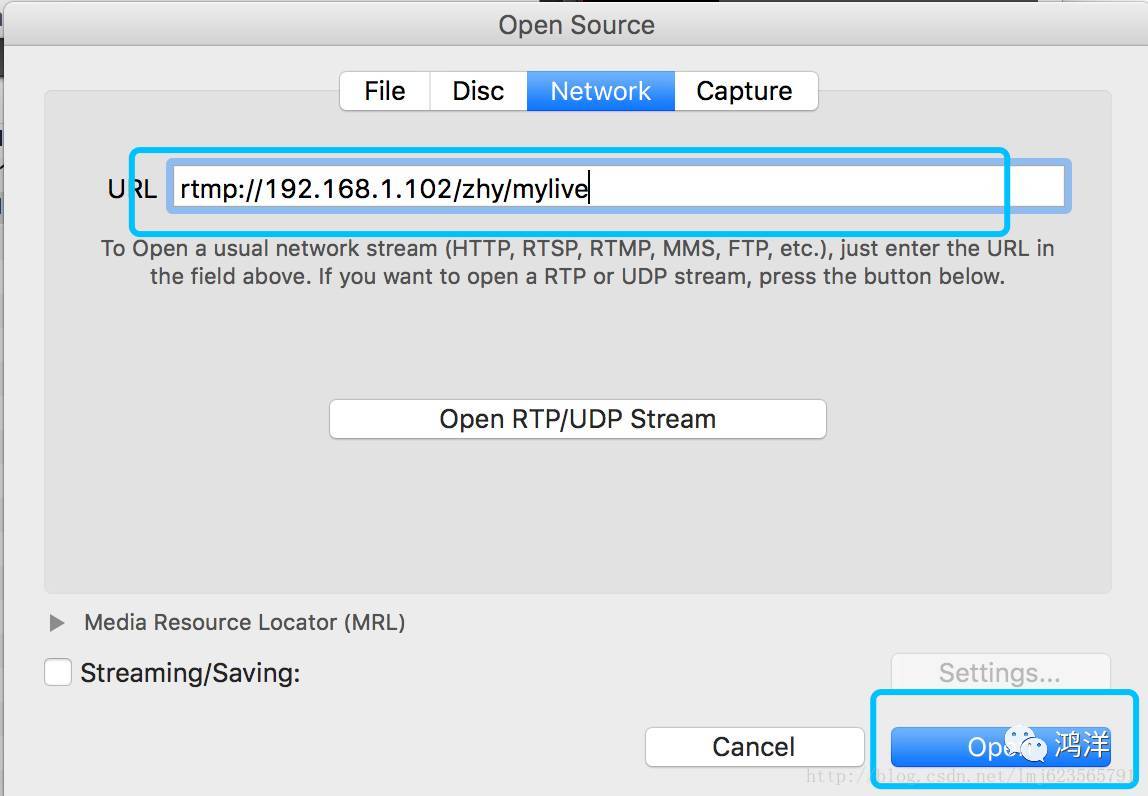Expand the Media Resource Locator disclosure triangle
This screenshot has height=796, width=1148.
point(56,622)
